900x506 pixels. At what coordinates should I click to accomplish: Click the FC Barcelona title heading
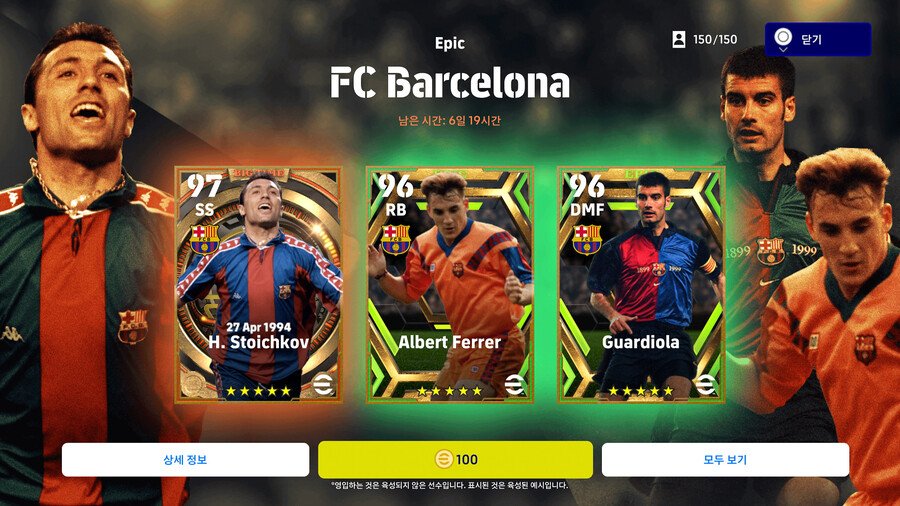pos(450,83)
